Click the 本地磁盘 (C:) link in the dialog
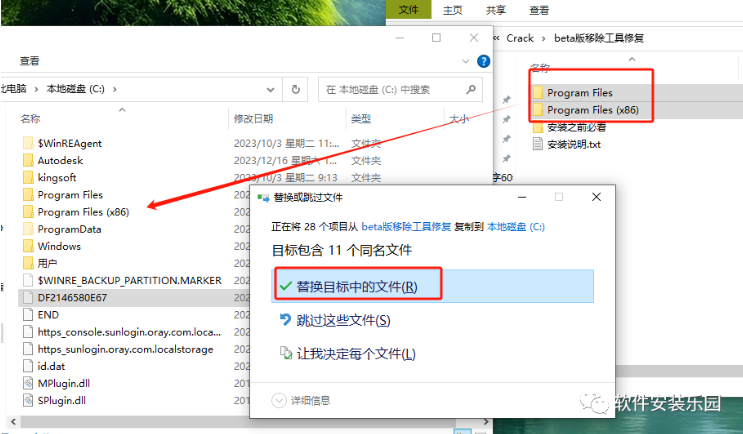The width and height of the screenshot is (743, 434). click(x=516, y=227)
